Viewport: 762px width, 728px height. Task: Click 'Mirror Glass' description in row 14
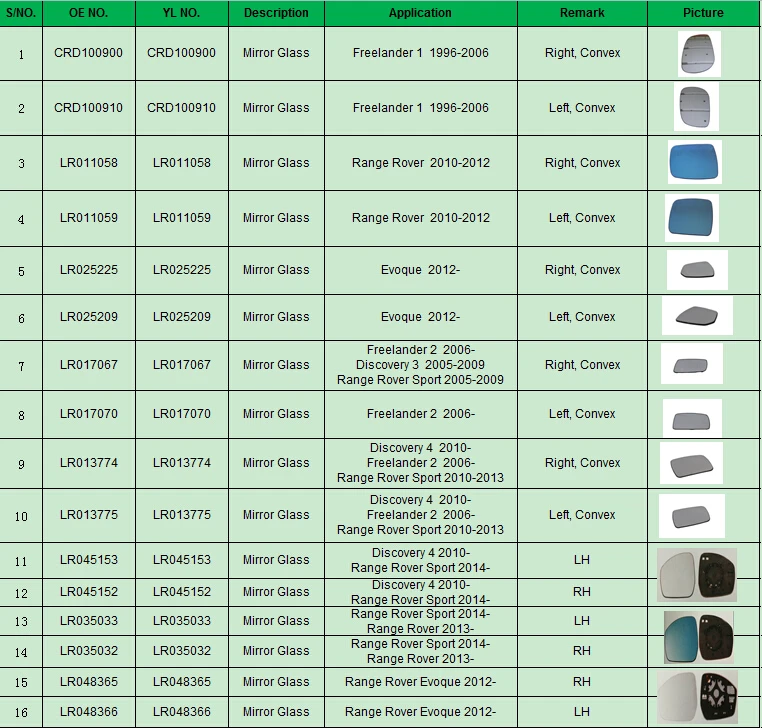pos(276,651)
